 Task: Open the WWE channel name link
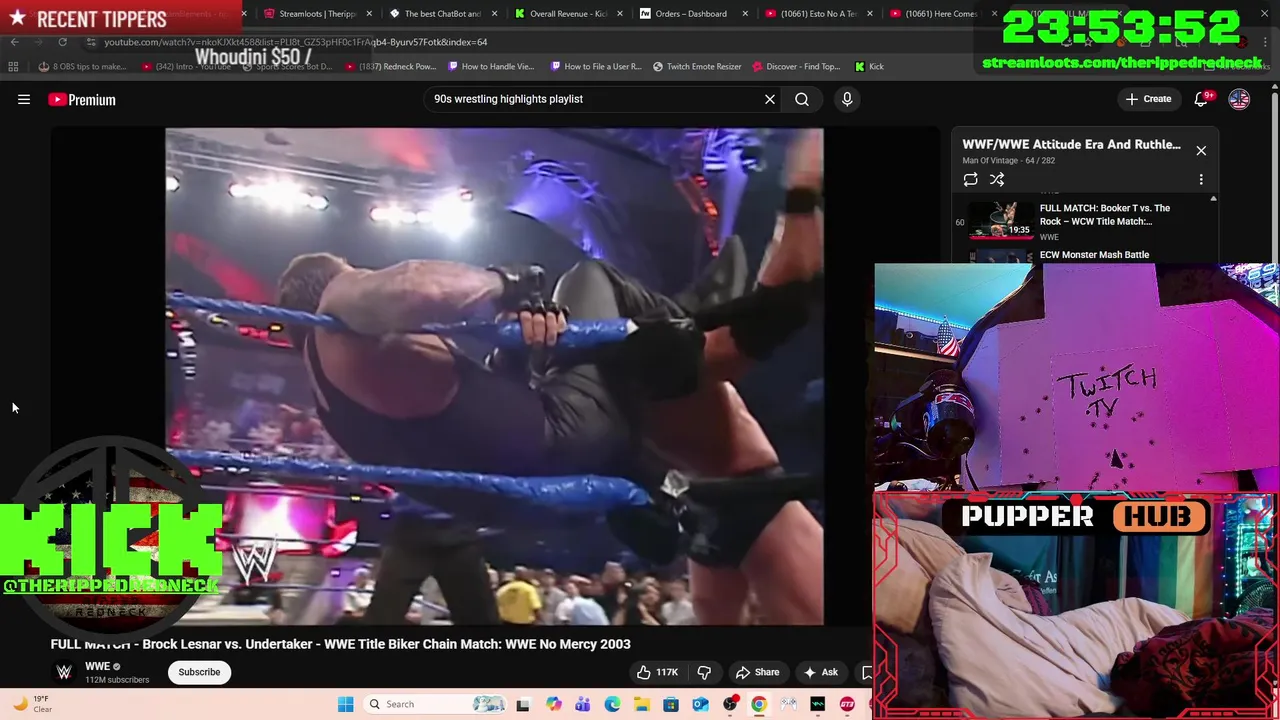[x=97, y=667]
